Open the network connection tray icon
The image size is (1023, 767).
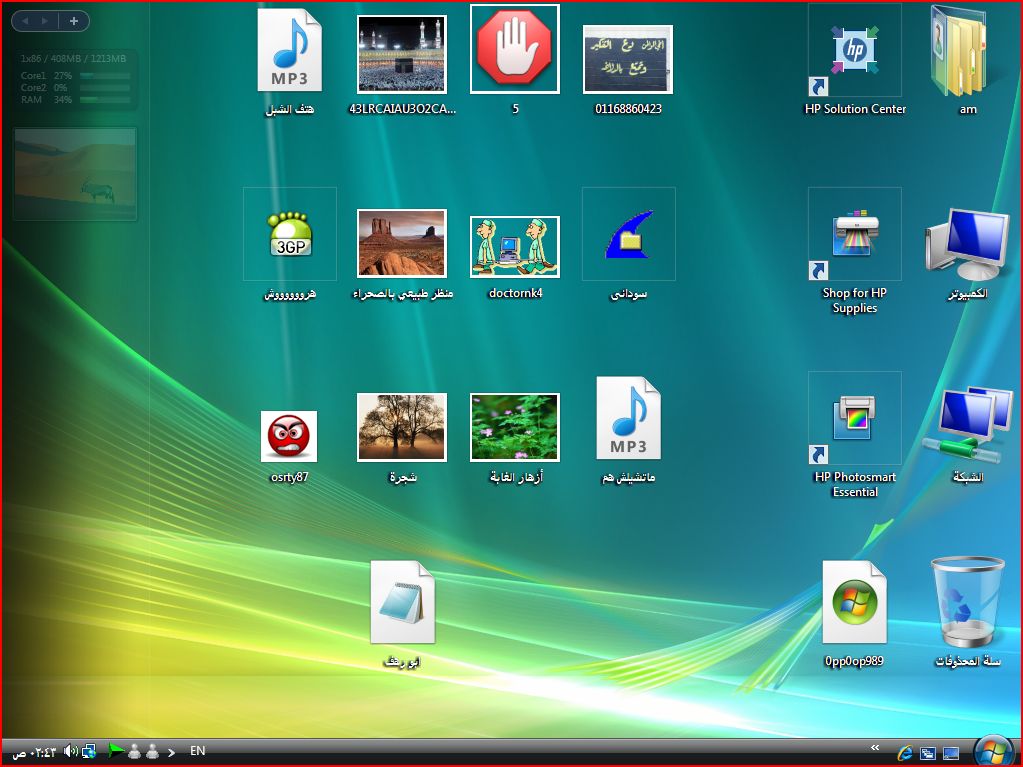pos(89,751)
